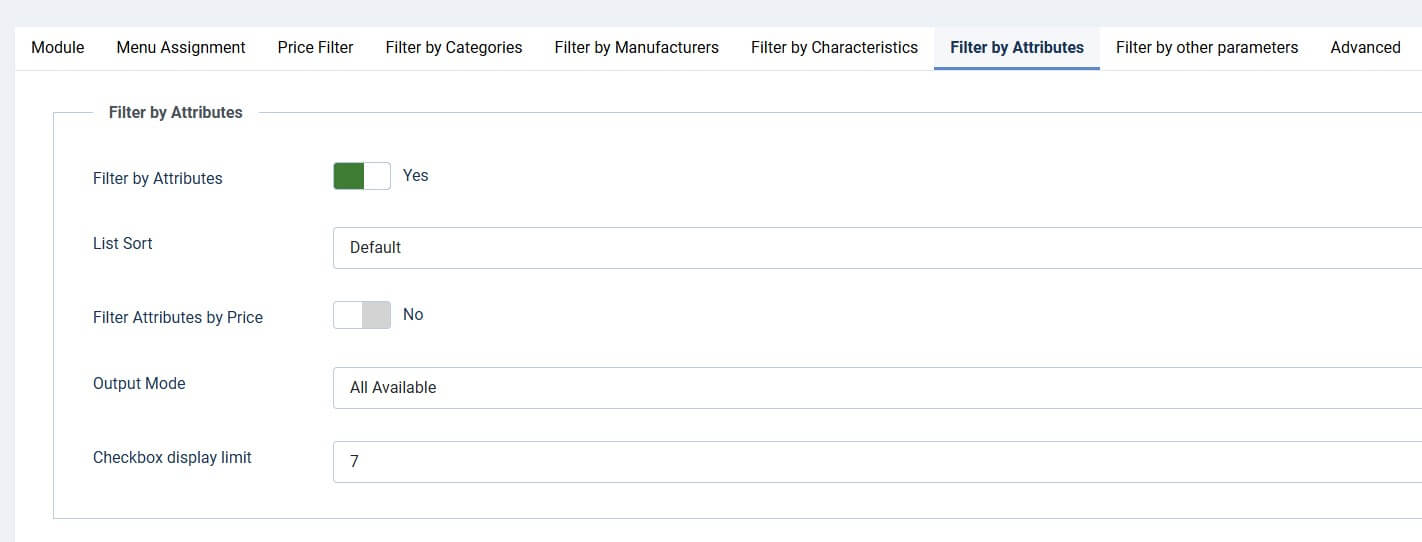1422x542 pixels.
Task: Switch to Filter by Characteristics tab
Action: click(x=834, y=47)
